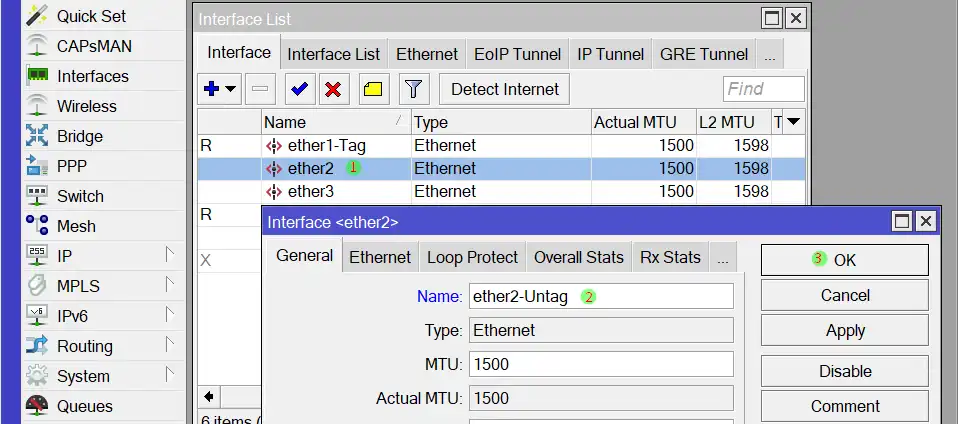Open the Switch menu entry
Screen dimensions: 958x424
(80, 196)
